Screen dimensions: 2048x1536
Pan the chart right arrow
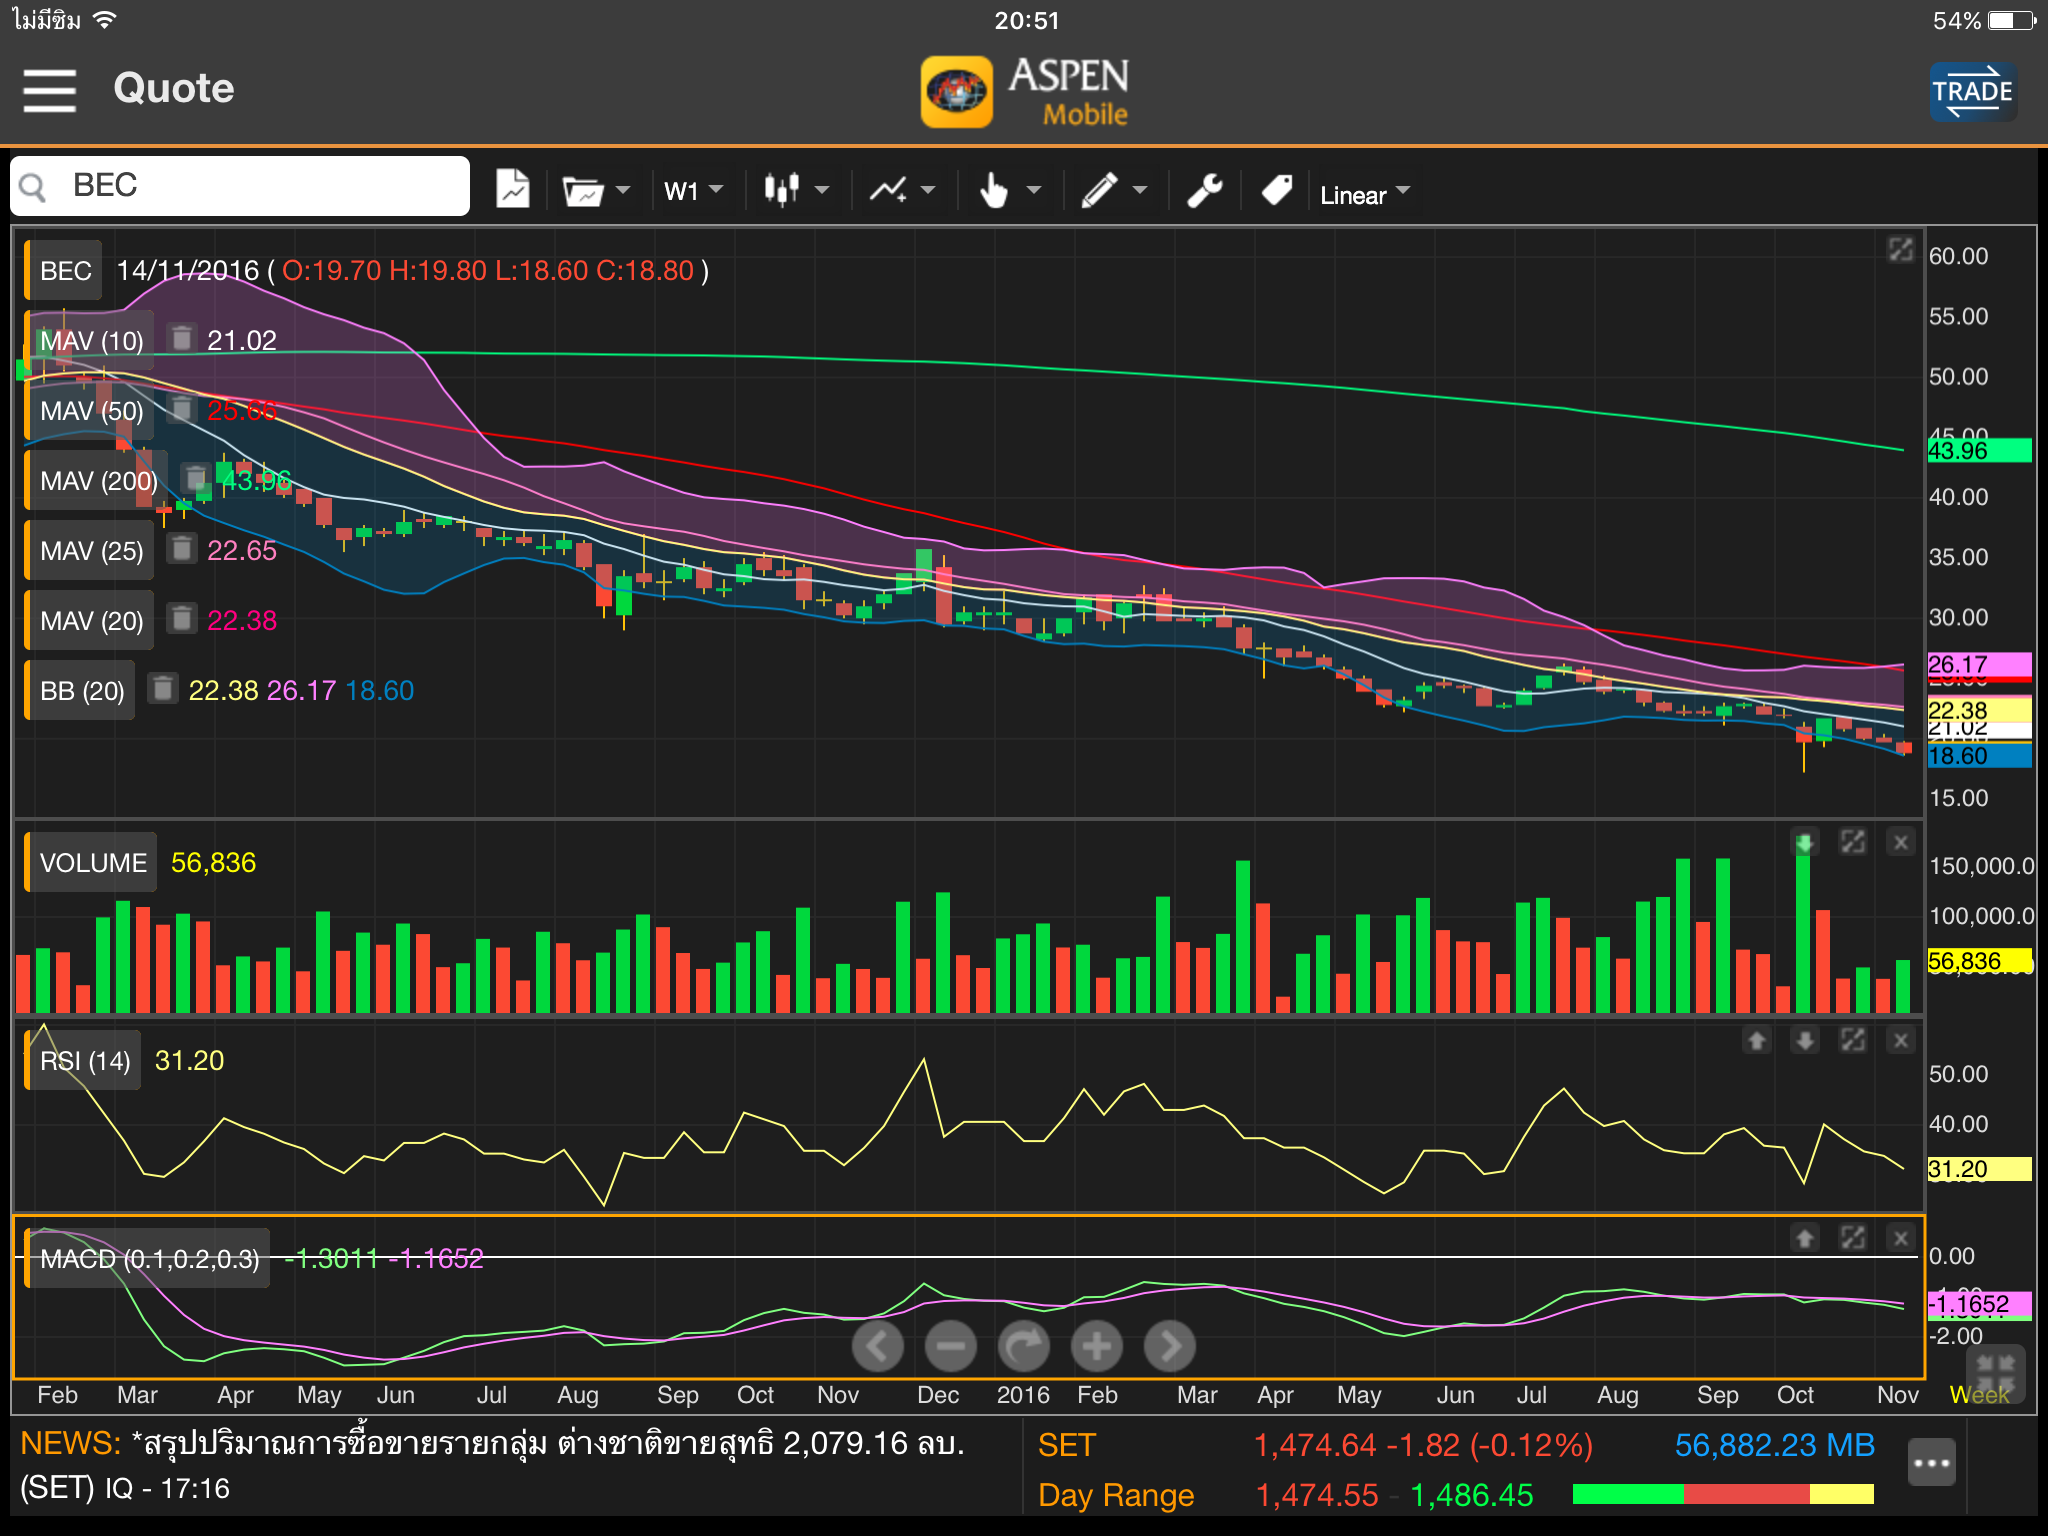(x=1170, y=1347)
